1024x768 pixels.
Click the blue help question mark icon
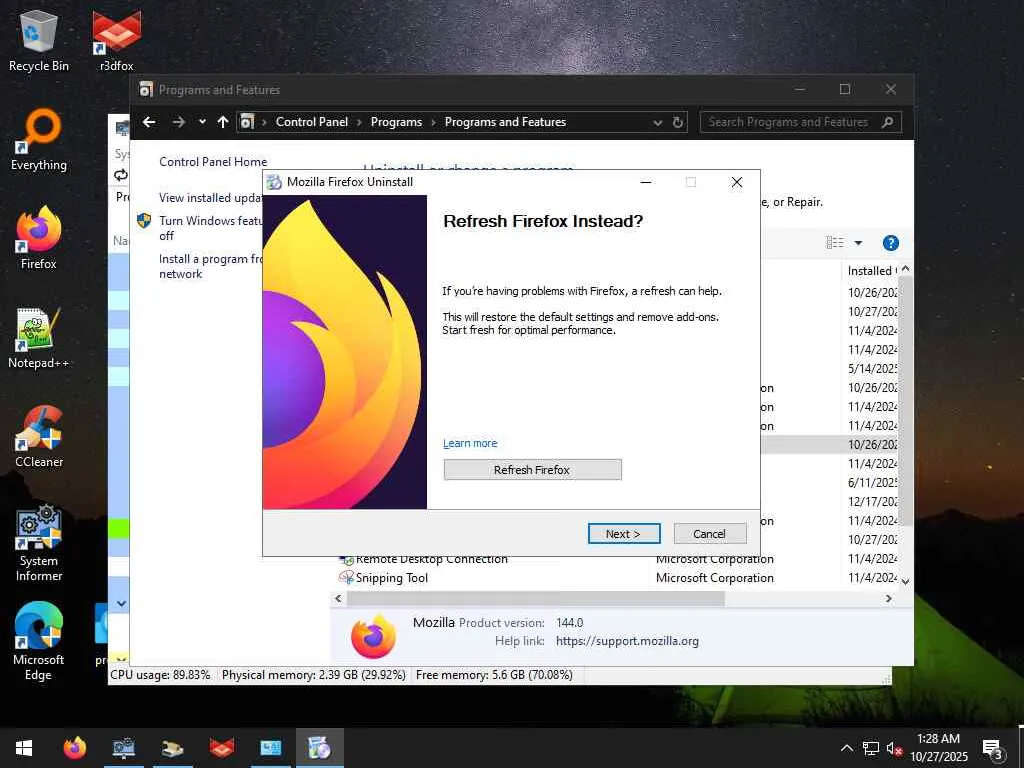[x=890, y=243]
